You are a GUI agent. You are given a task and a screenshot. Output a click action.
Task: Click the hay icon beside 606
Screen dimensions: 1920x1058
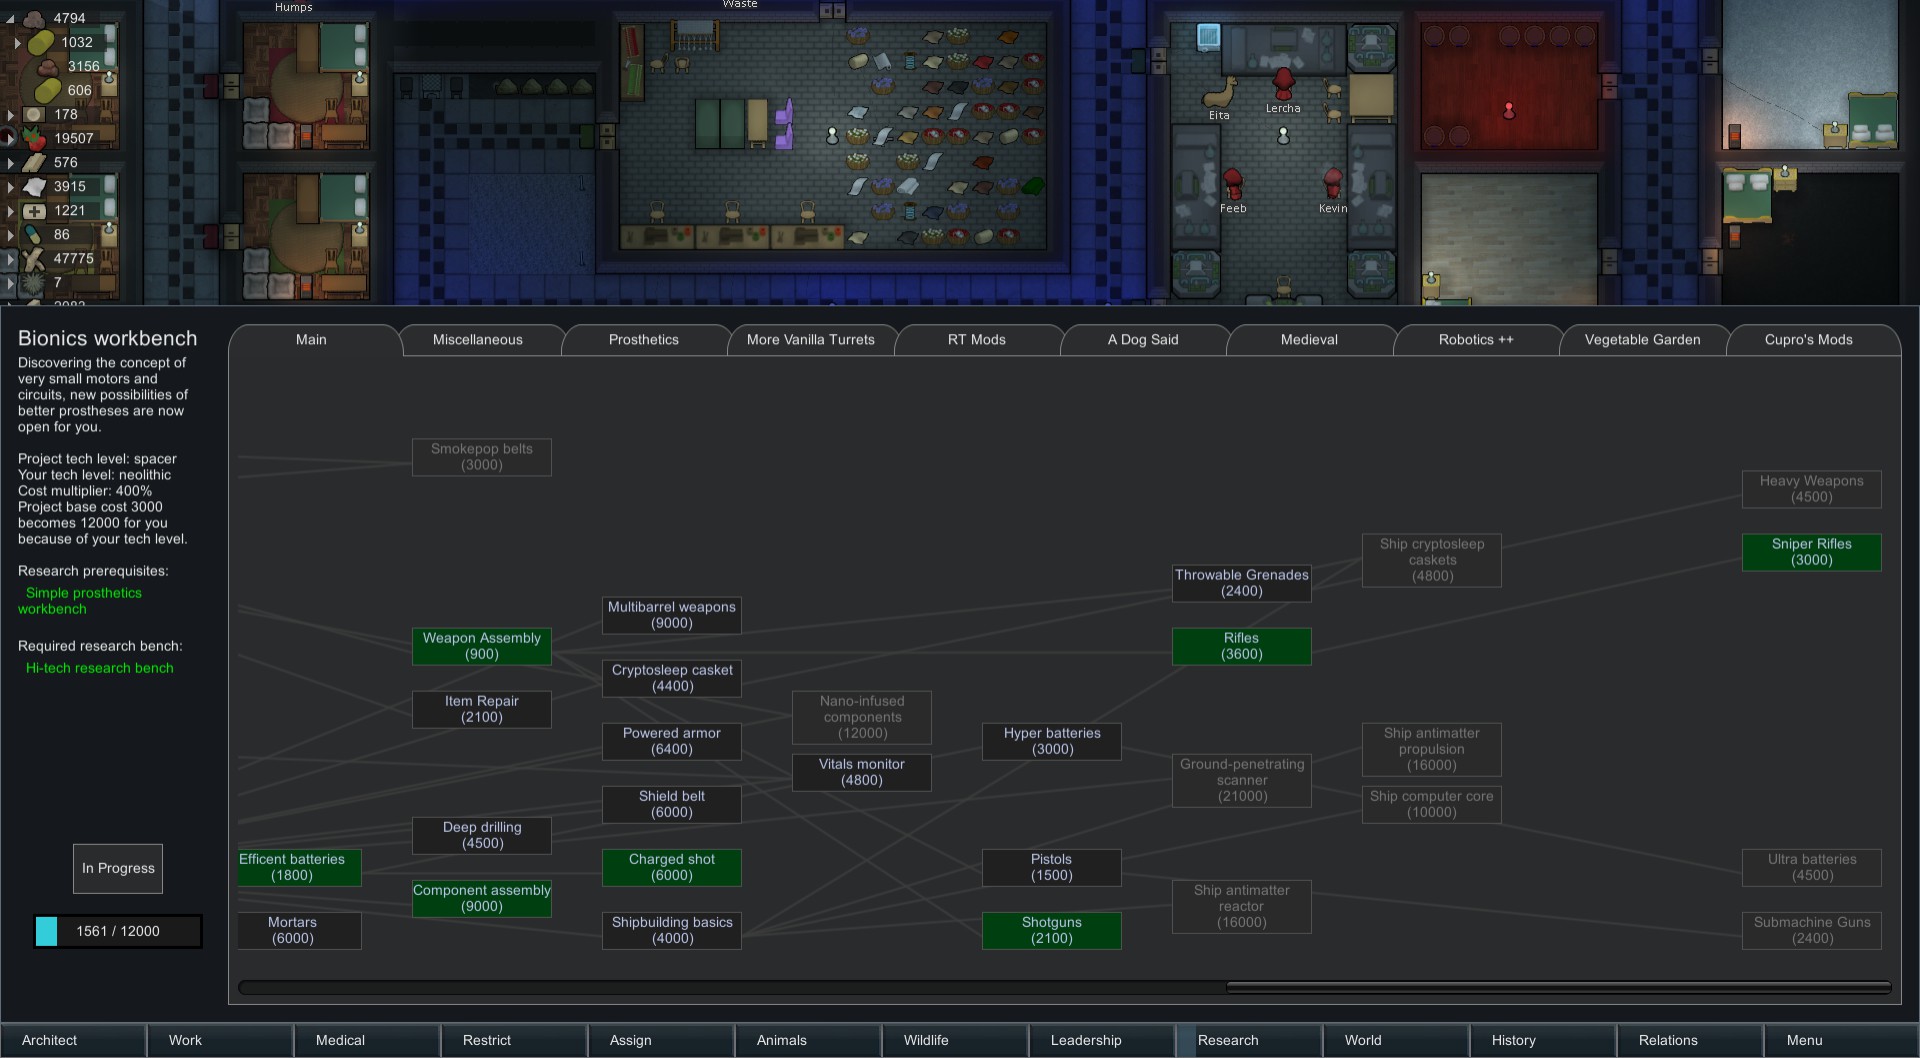coord(47,90)
